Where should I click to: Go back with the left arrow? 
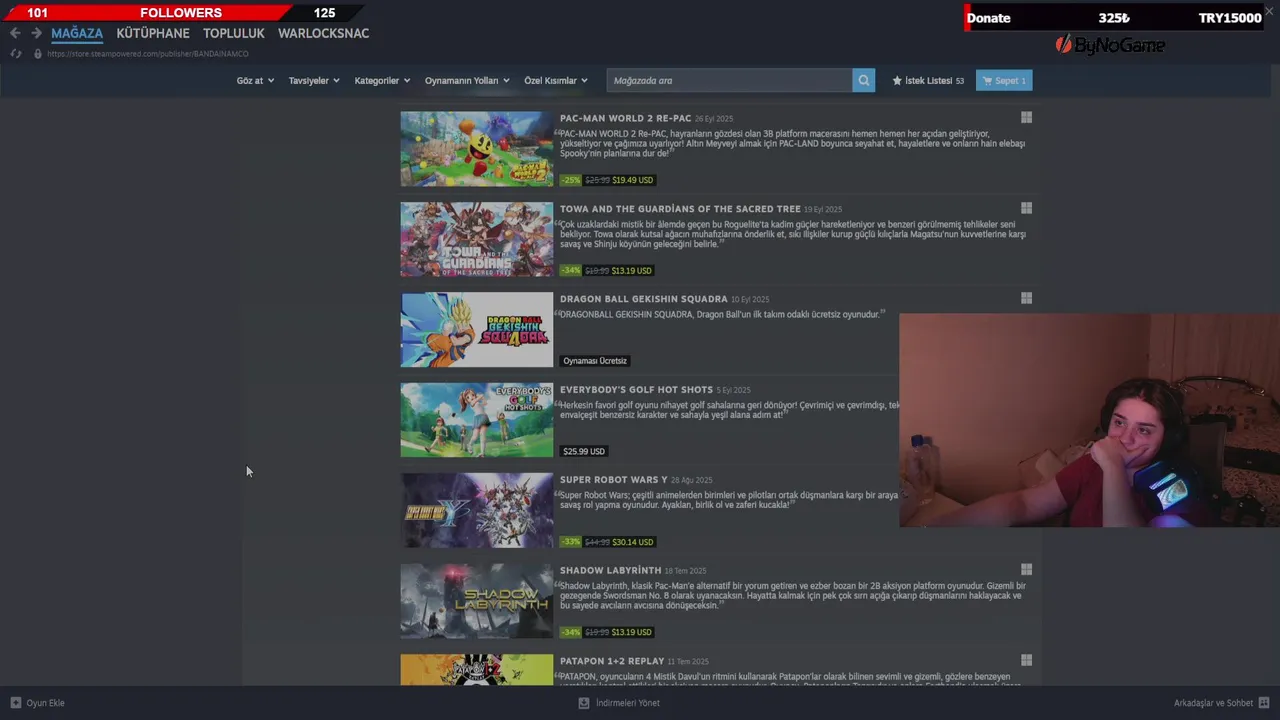coord(15,33)
